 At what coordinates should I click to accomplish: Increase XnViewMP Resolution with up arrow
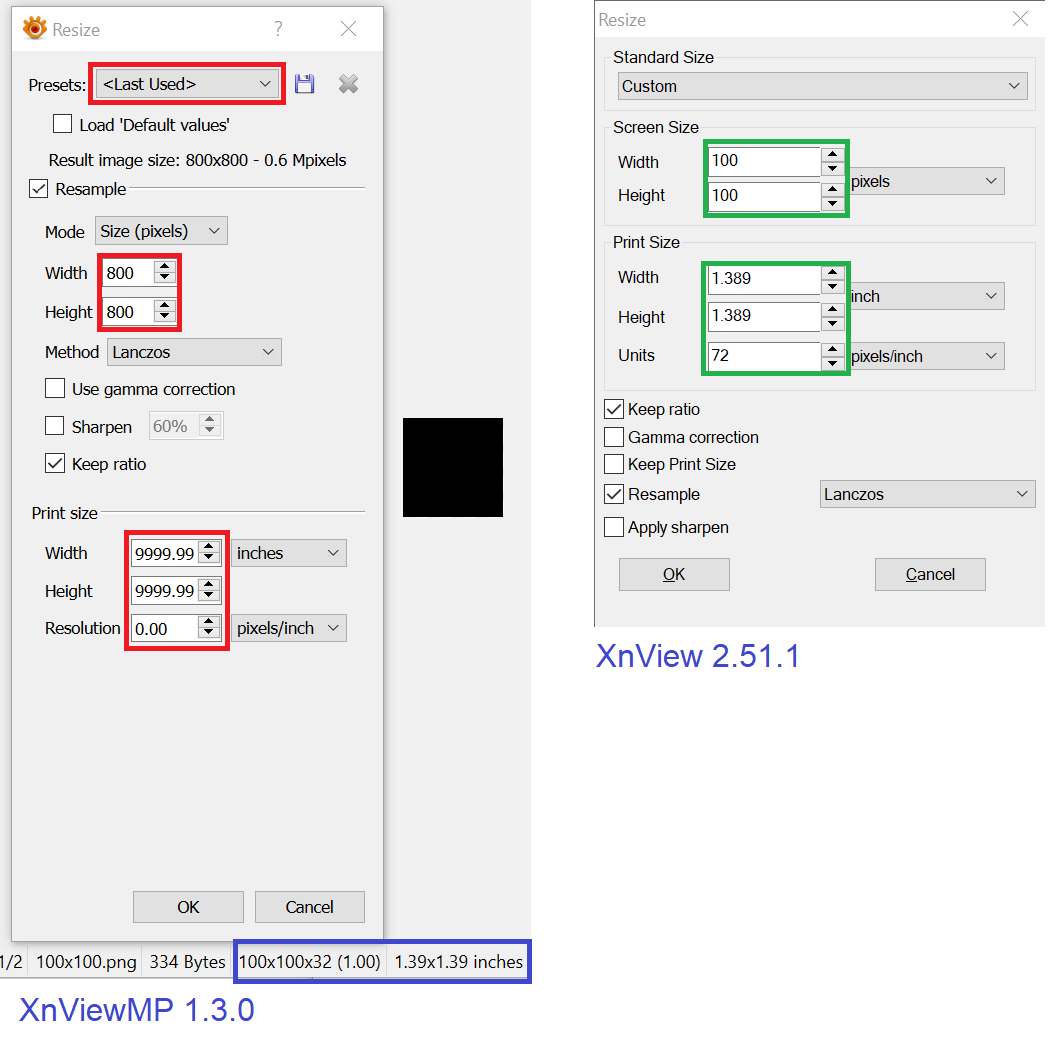pos(209,622)
